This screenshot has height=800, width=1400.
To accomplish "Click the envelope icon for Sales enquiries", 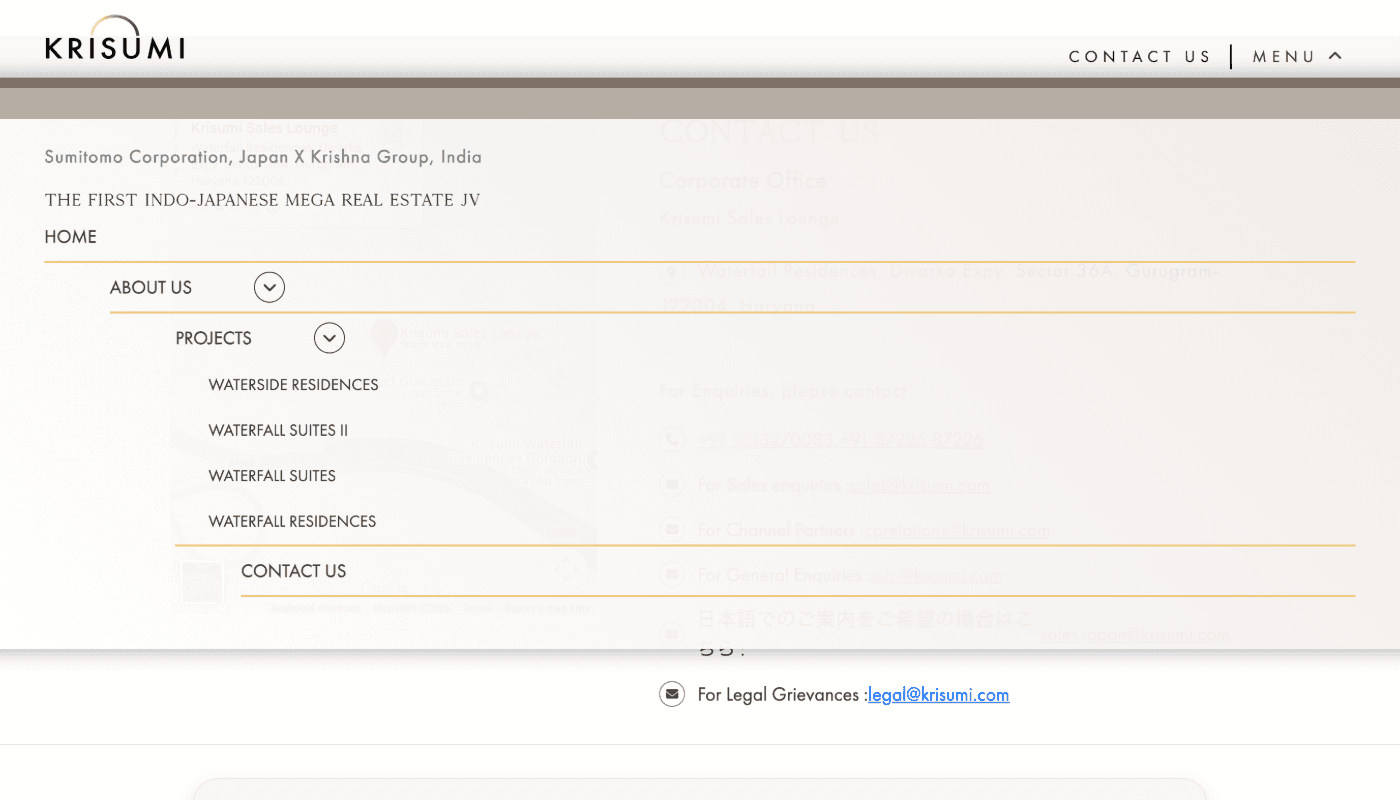I will pos(671,484).
